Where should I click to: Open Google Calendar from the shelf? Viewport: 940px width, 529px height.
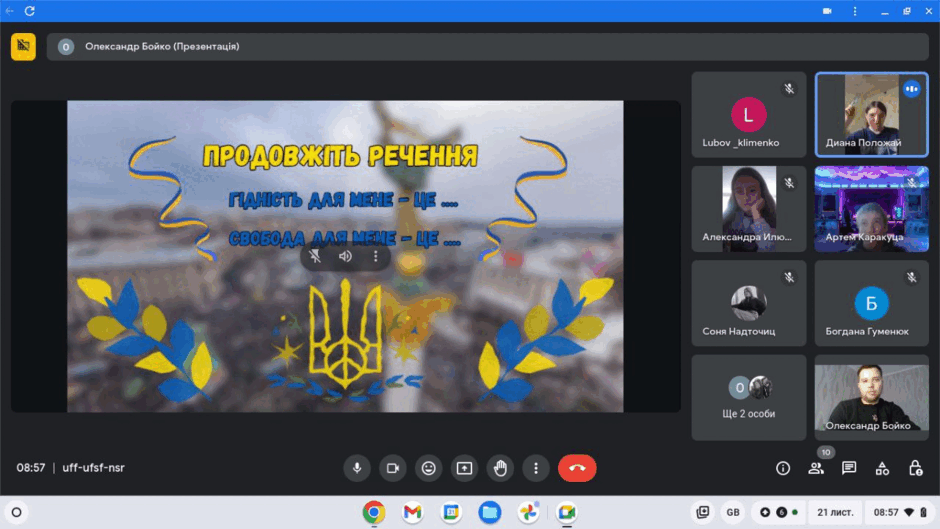(451, 512)
